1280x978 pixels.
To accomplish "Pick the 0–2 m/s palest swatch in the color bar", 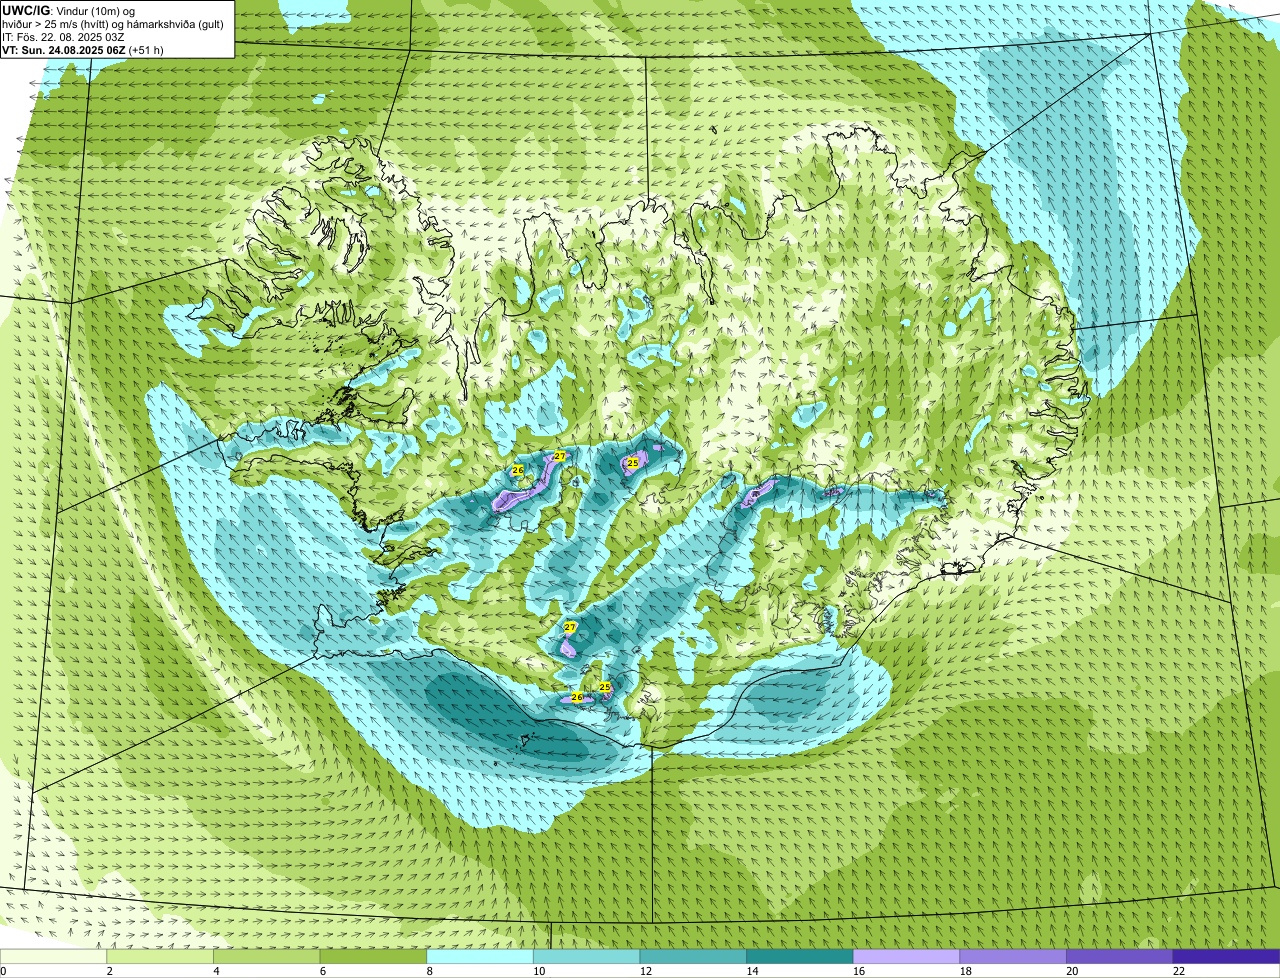I will tap(53, 956).
